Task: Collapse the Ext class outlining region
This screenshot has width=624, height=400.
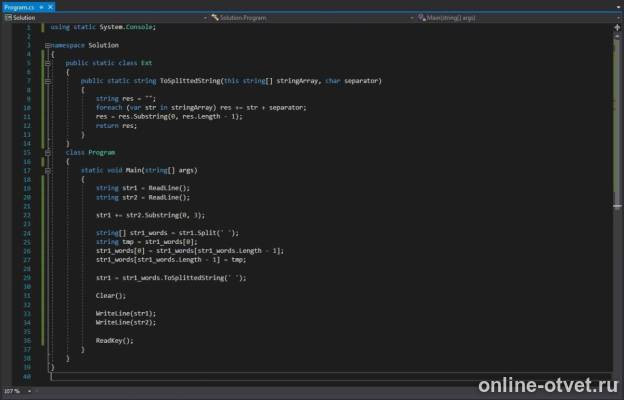Action: [x=48, y=63]
